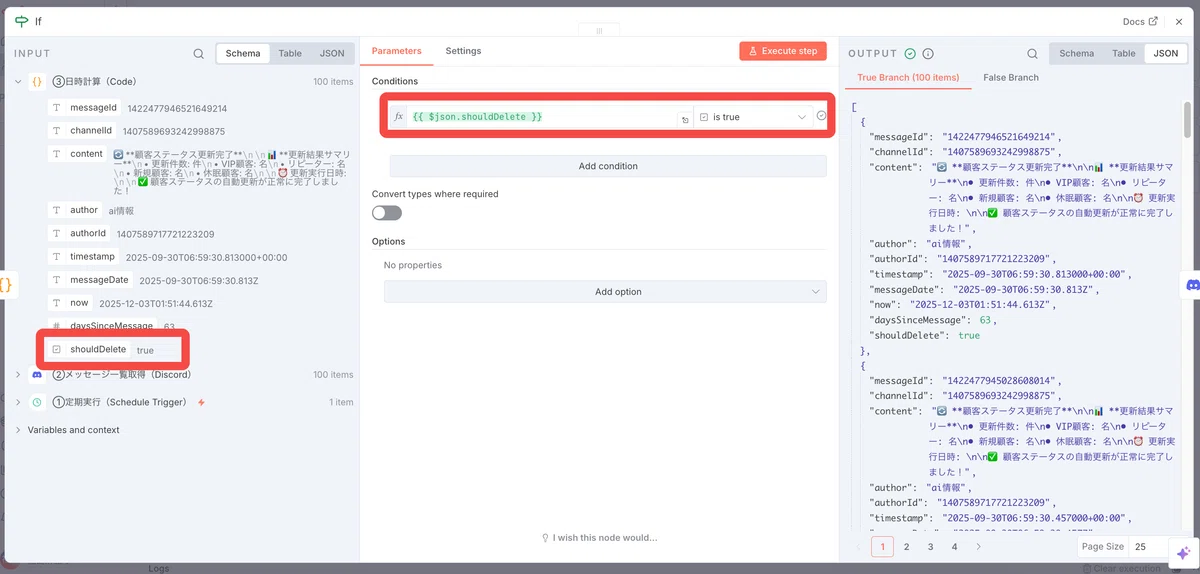Image resolution: width=1200 pixels, height=574 pixels.
Task: Click the Code node braces icon
Action: point(37,81)
